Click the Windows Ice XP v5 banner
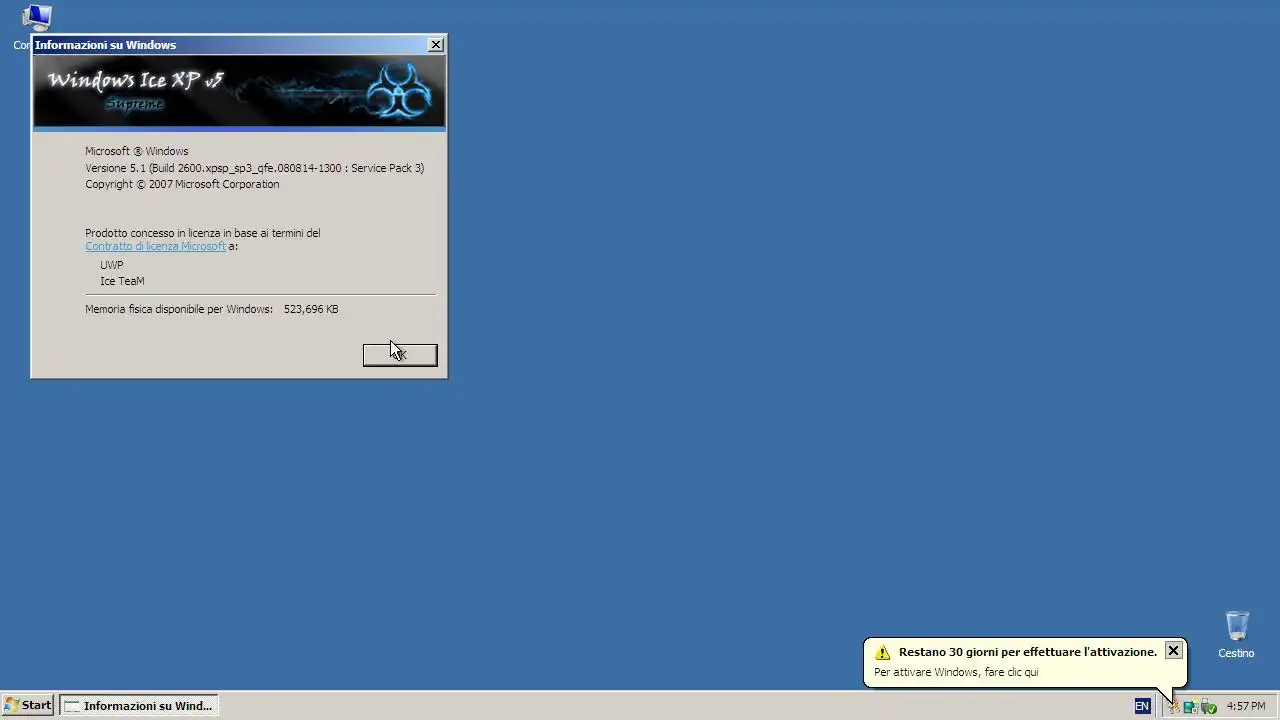 click(x=239, y=91)
